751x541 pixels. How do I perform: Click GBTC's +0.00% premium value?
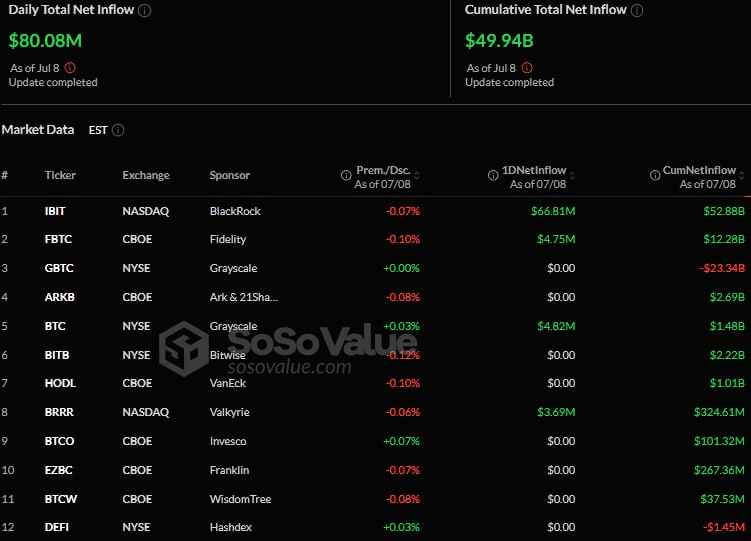click(x=401, y=268)
